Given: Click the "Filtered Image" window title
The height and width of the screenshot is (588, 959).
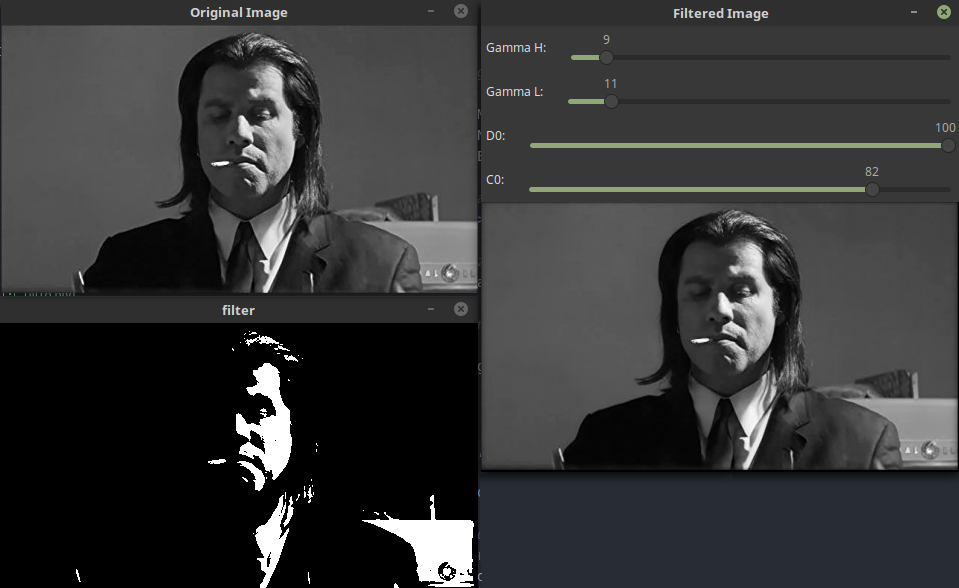Looking at the screenshot, I should 720,13.
